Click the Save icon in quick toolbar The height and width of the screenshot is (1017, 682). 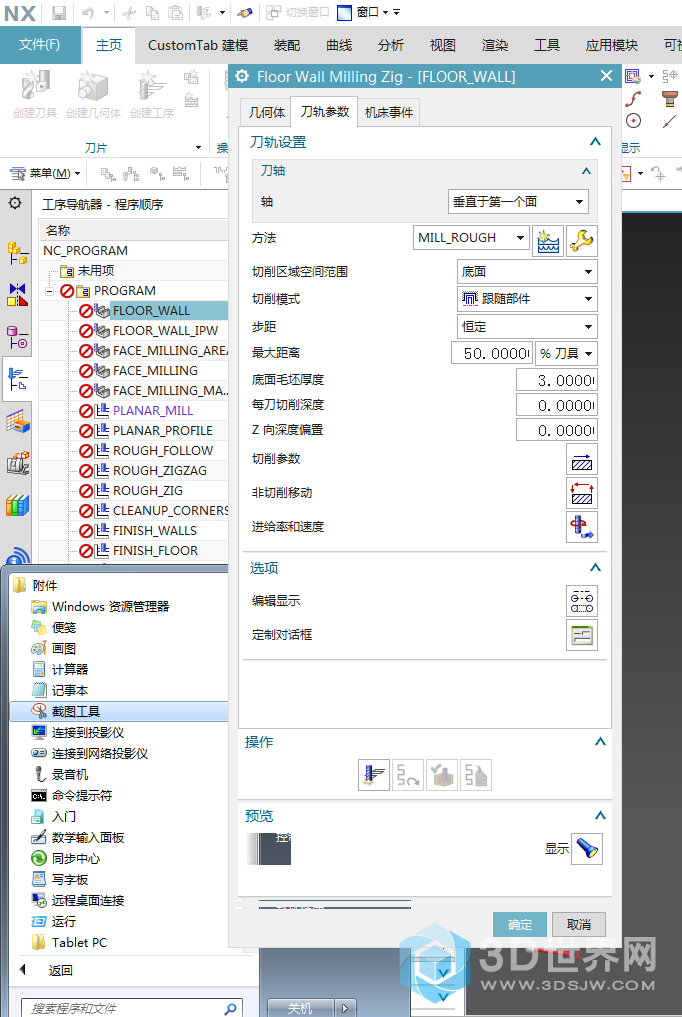[58, 12]
